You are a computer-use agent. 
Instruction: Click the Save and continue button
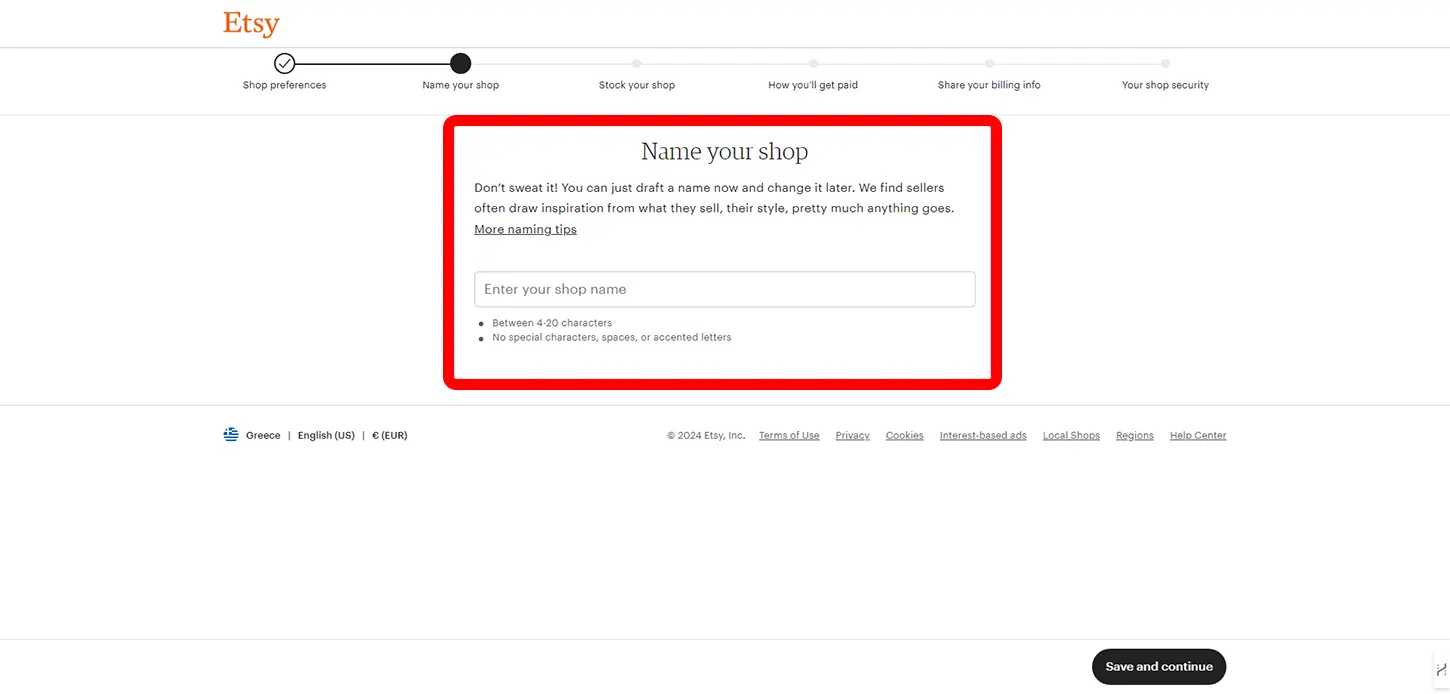click(1159, 667)
